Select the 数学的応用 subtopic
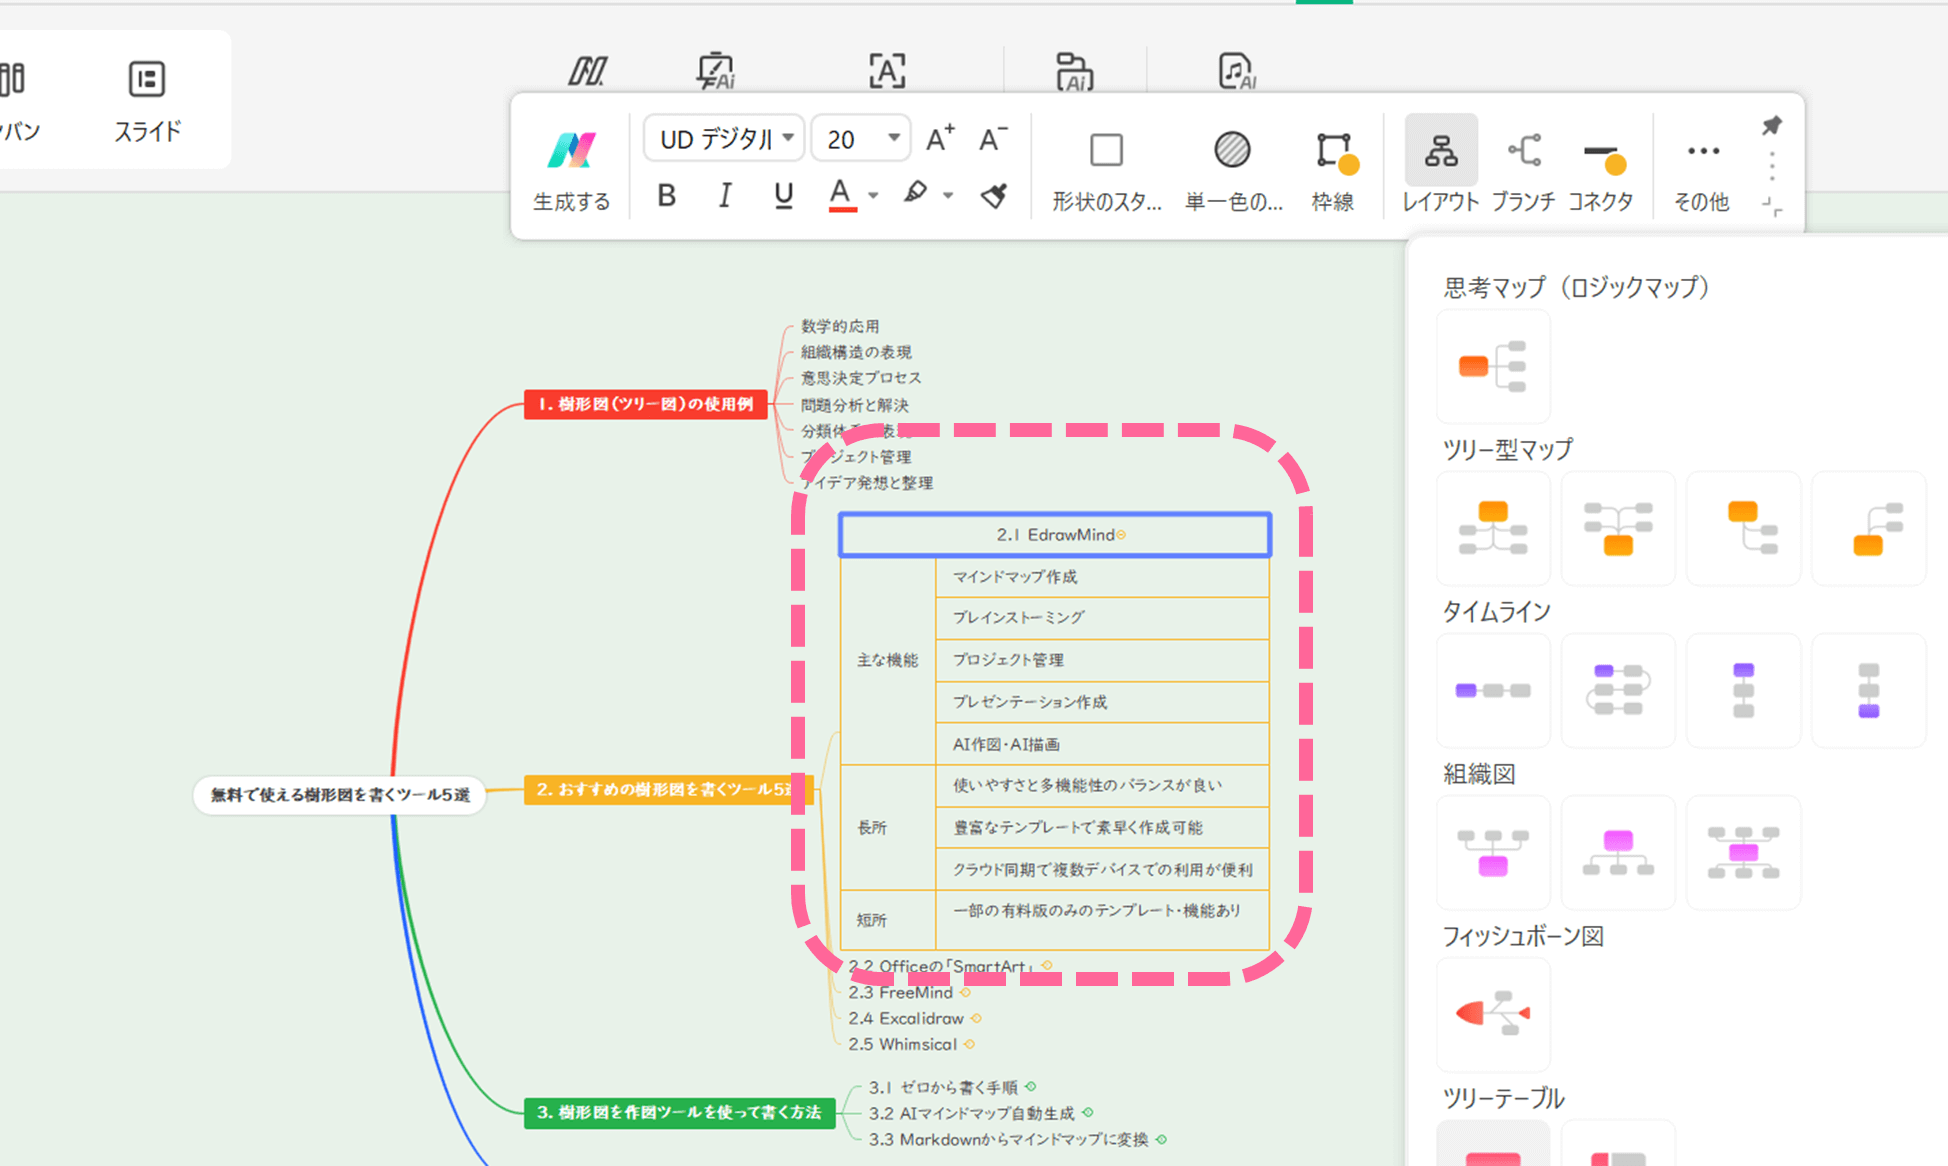 (x=840, y=326)
